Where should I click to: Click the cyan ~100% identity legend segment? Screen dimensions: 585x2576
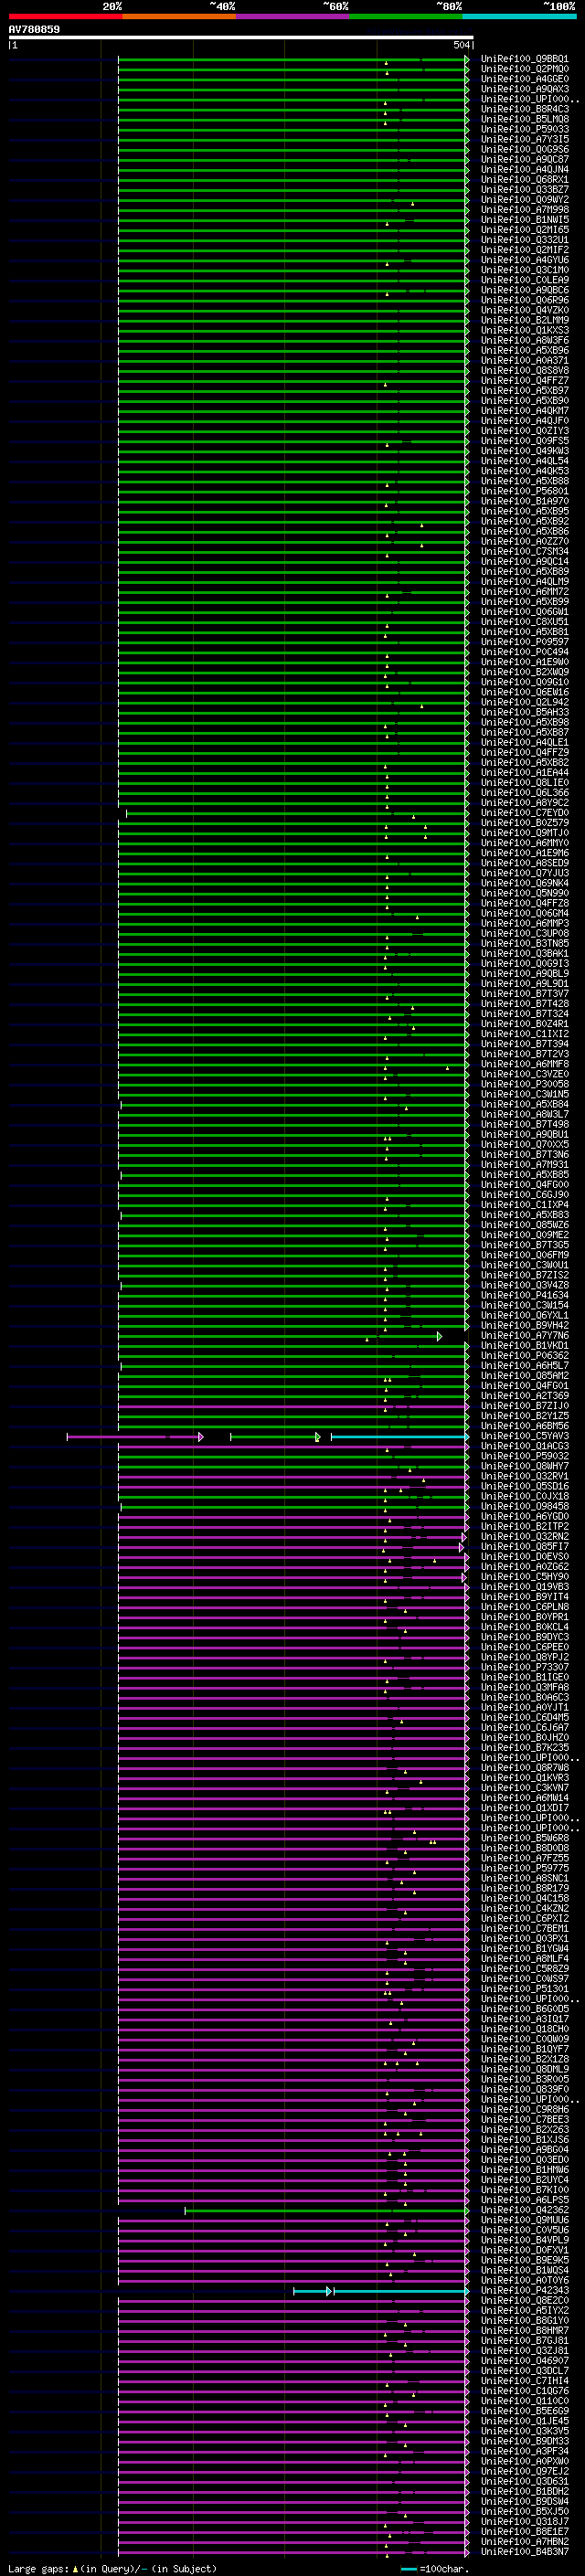click(x=519, y=16)
